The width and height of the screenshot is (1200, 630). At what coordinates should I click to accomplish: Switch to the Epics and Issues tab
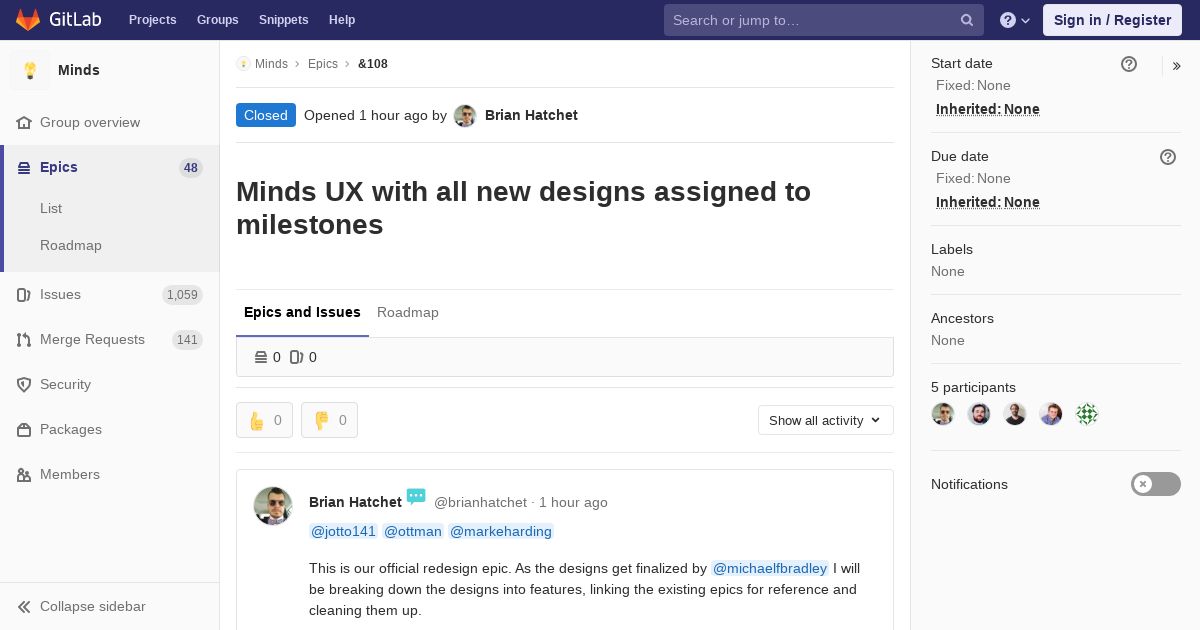302,312
